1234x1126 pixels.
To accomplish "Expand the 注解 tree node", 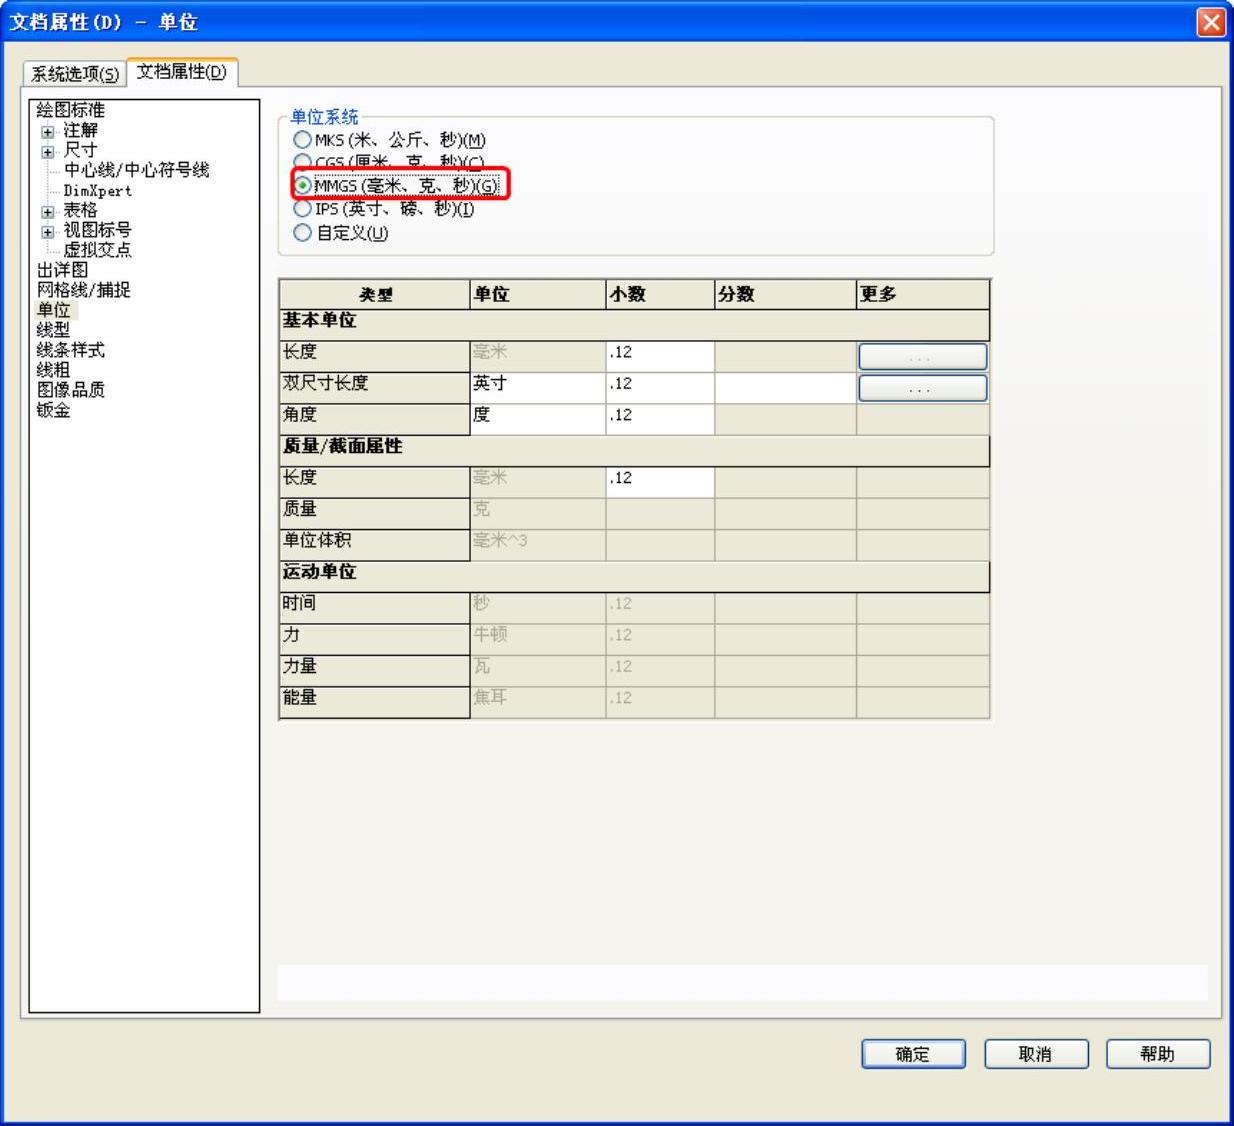I will point(47,132).
